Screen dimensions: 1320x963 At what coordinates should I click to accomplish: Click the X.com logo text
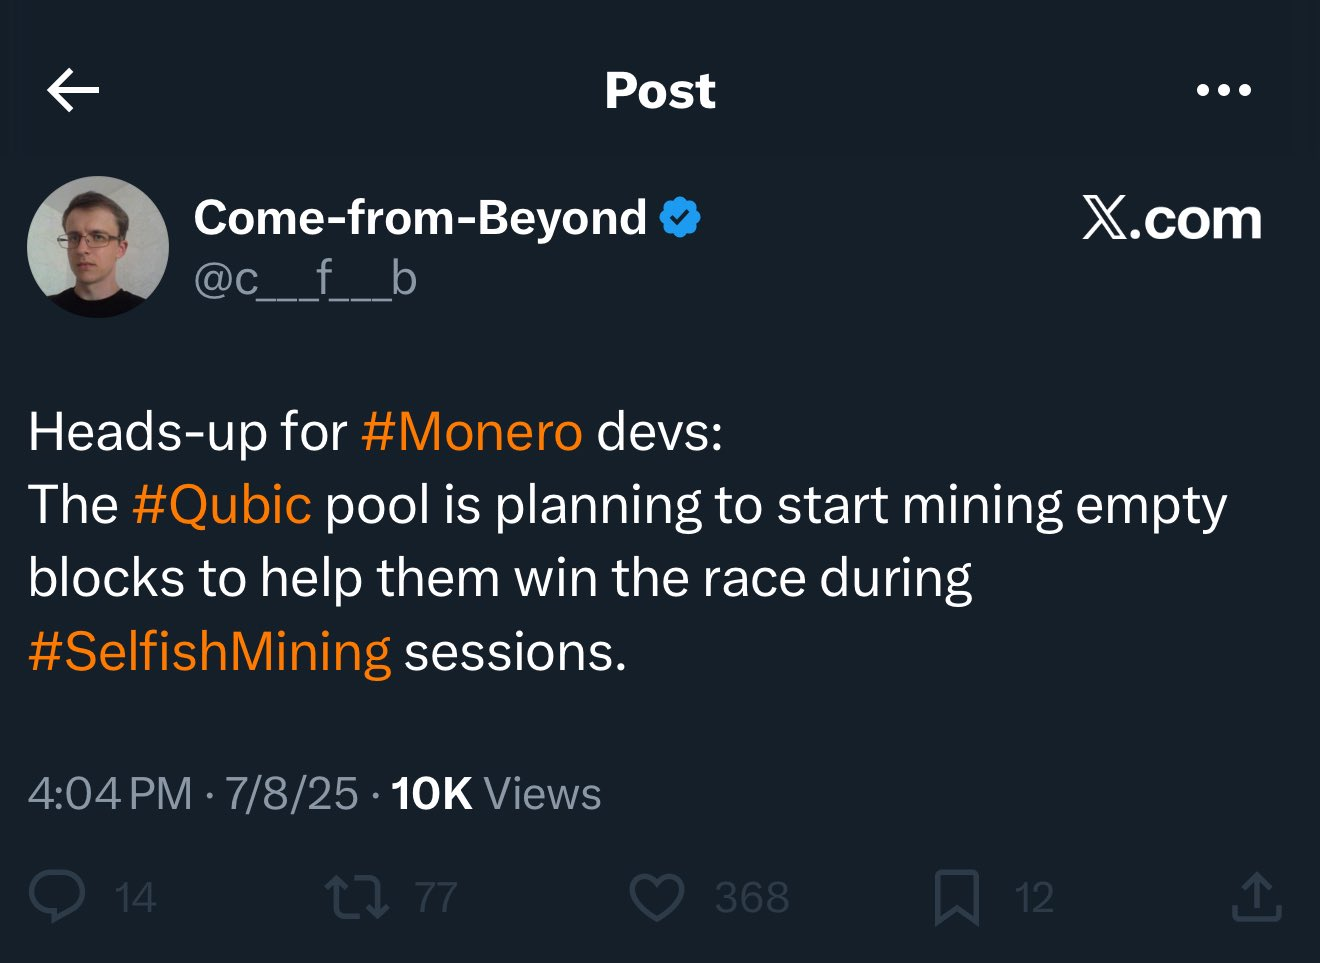tap(1172, 218)
